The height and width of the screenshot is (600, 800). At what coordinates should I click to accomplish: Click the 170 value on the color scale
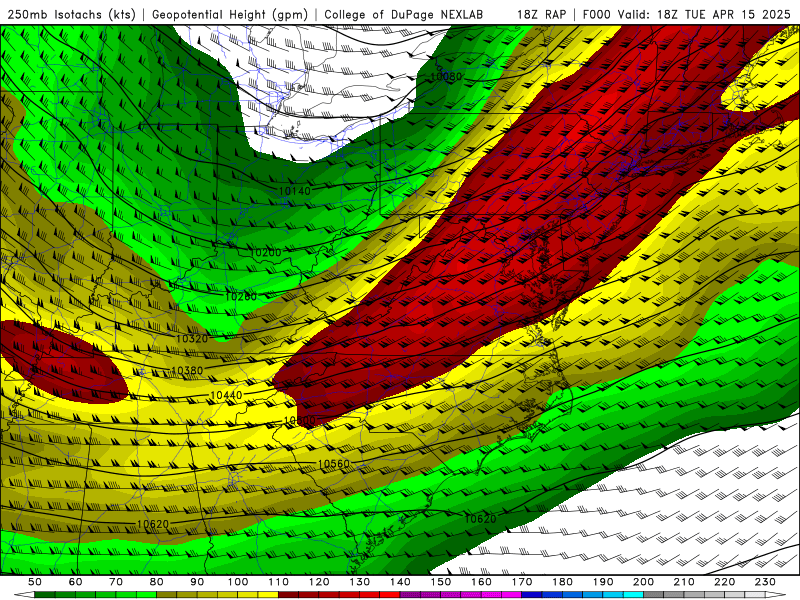coord(522,582)
